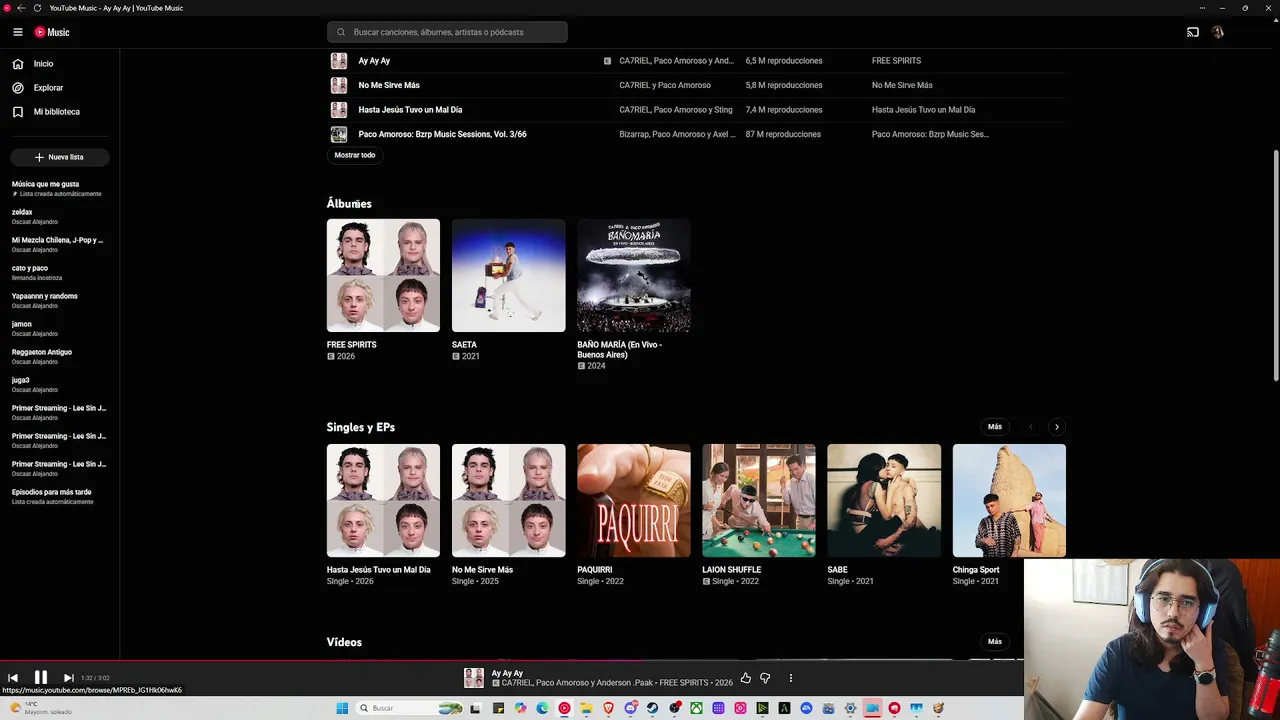The height and width of the screenshot is (720, 1280).
Task: Go back with the browser back arrow
Action: tap(21, 8)
